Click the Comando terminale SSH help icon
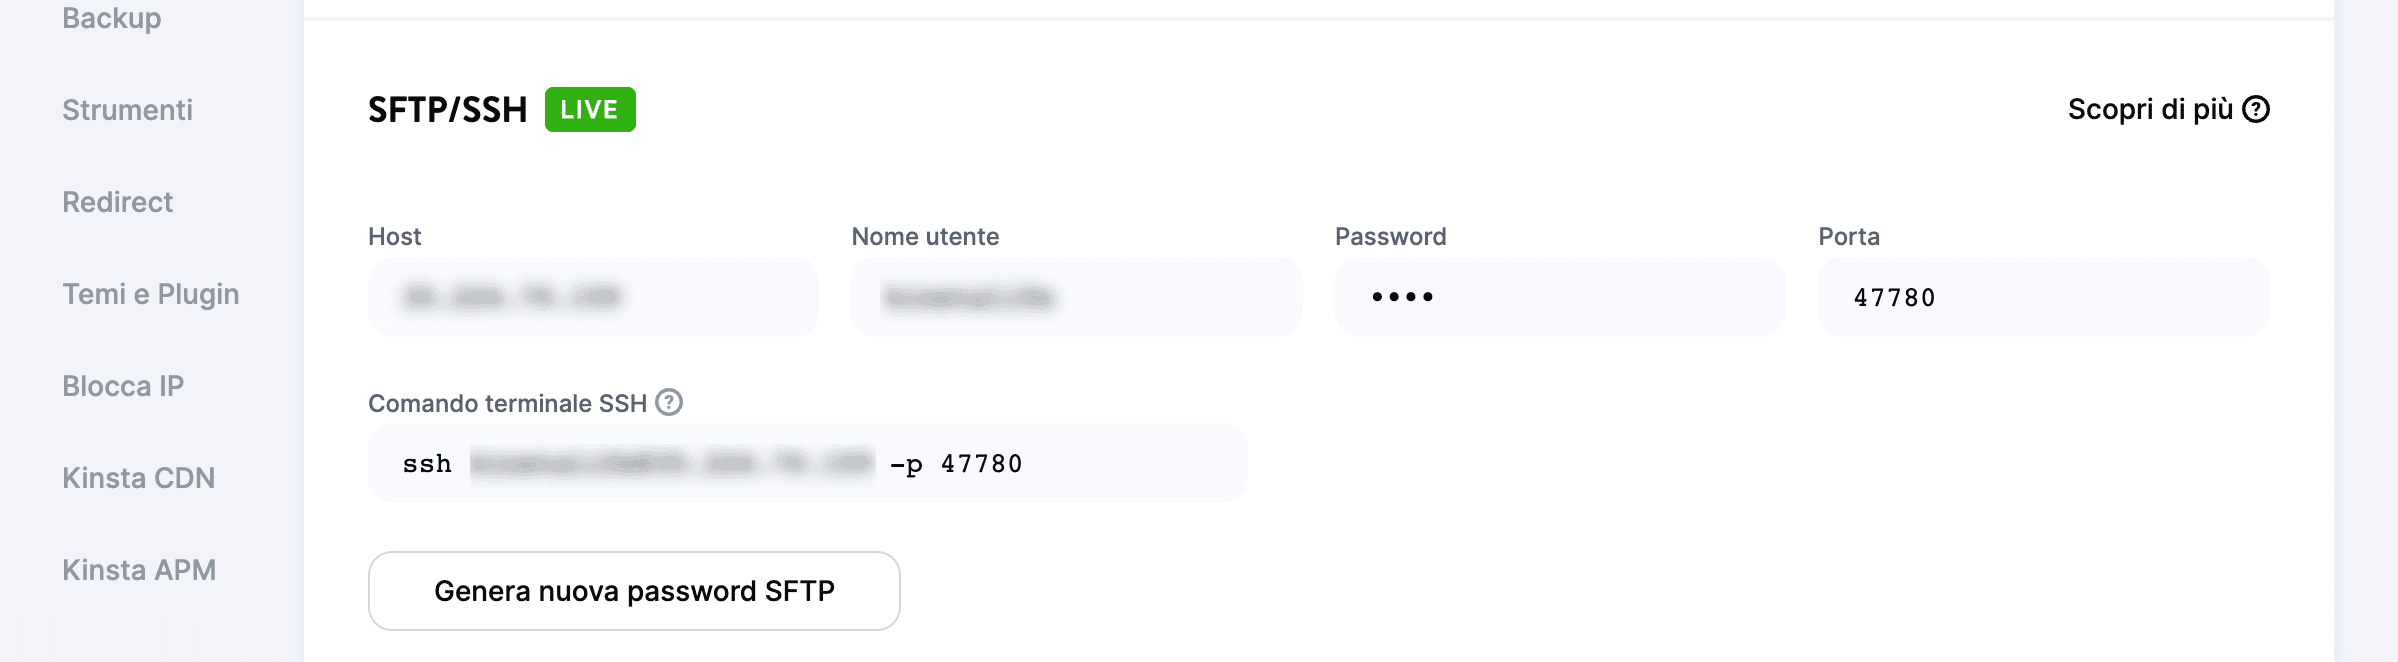 [x=668, y=404]
